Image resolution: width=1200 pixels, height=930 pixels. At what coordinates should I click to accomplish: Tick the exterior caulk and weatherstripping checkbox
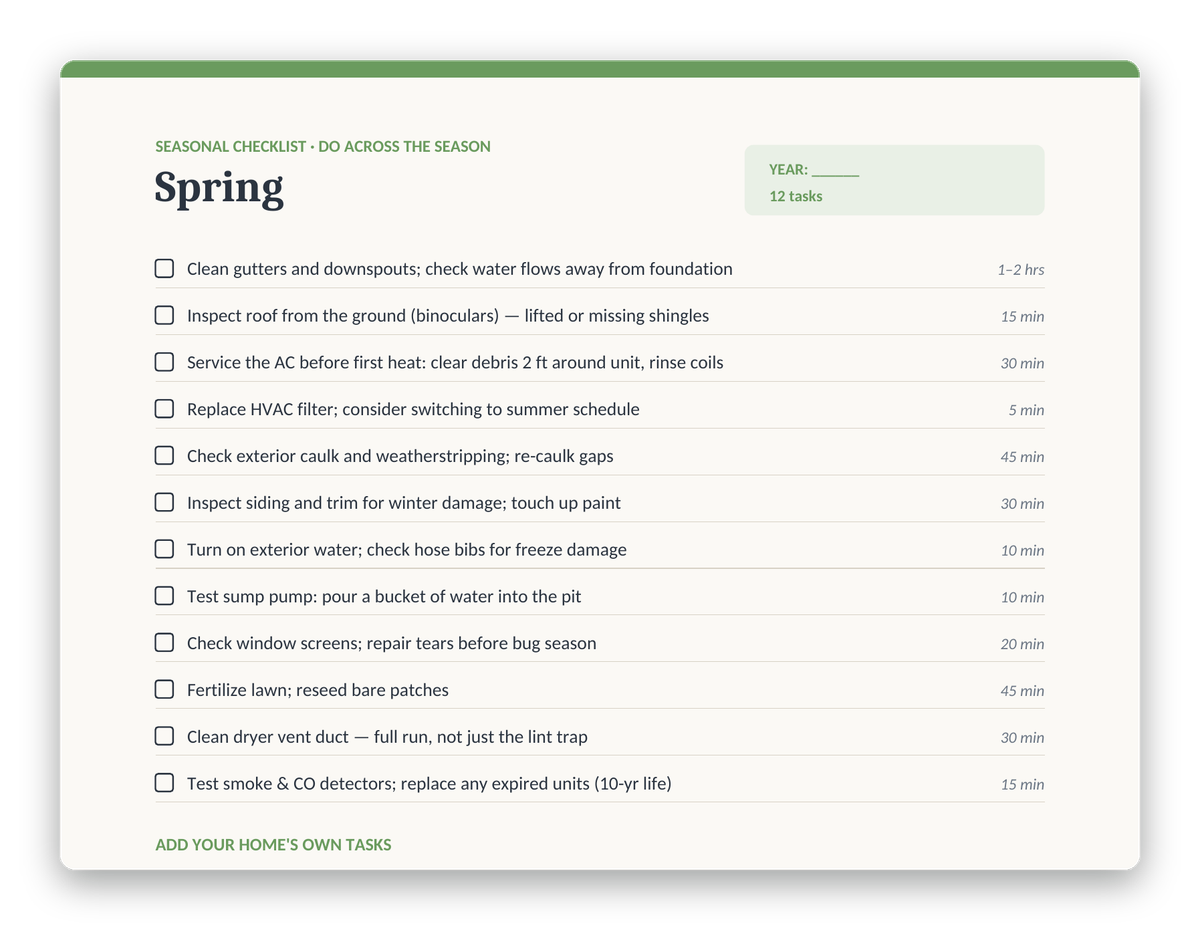[164, 455]
